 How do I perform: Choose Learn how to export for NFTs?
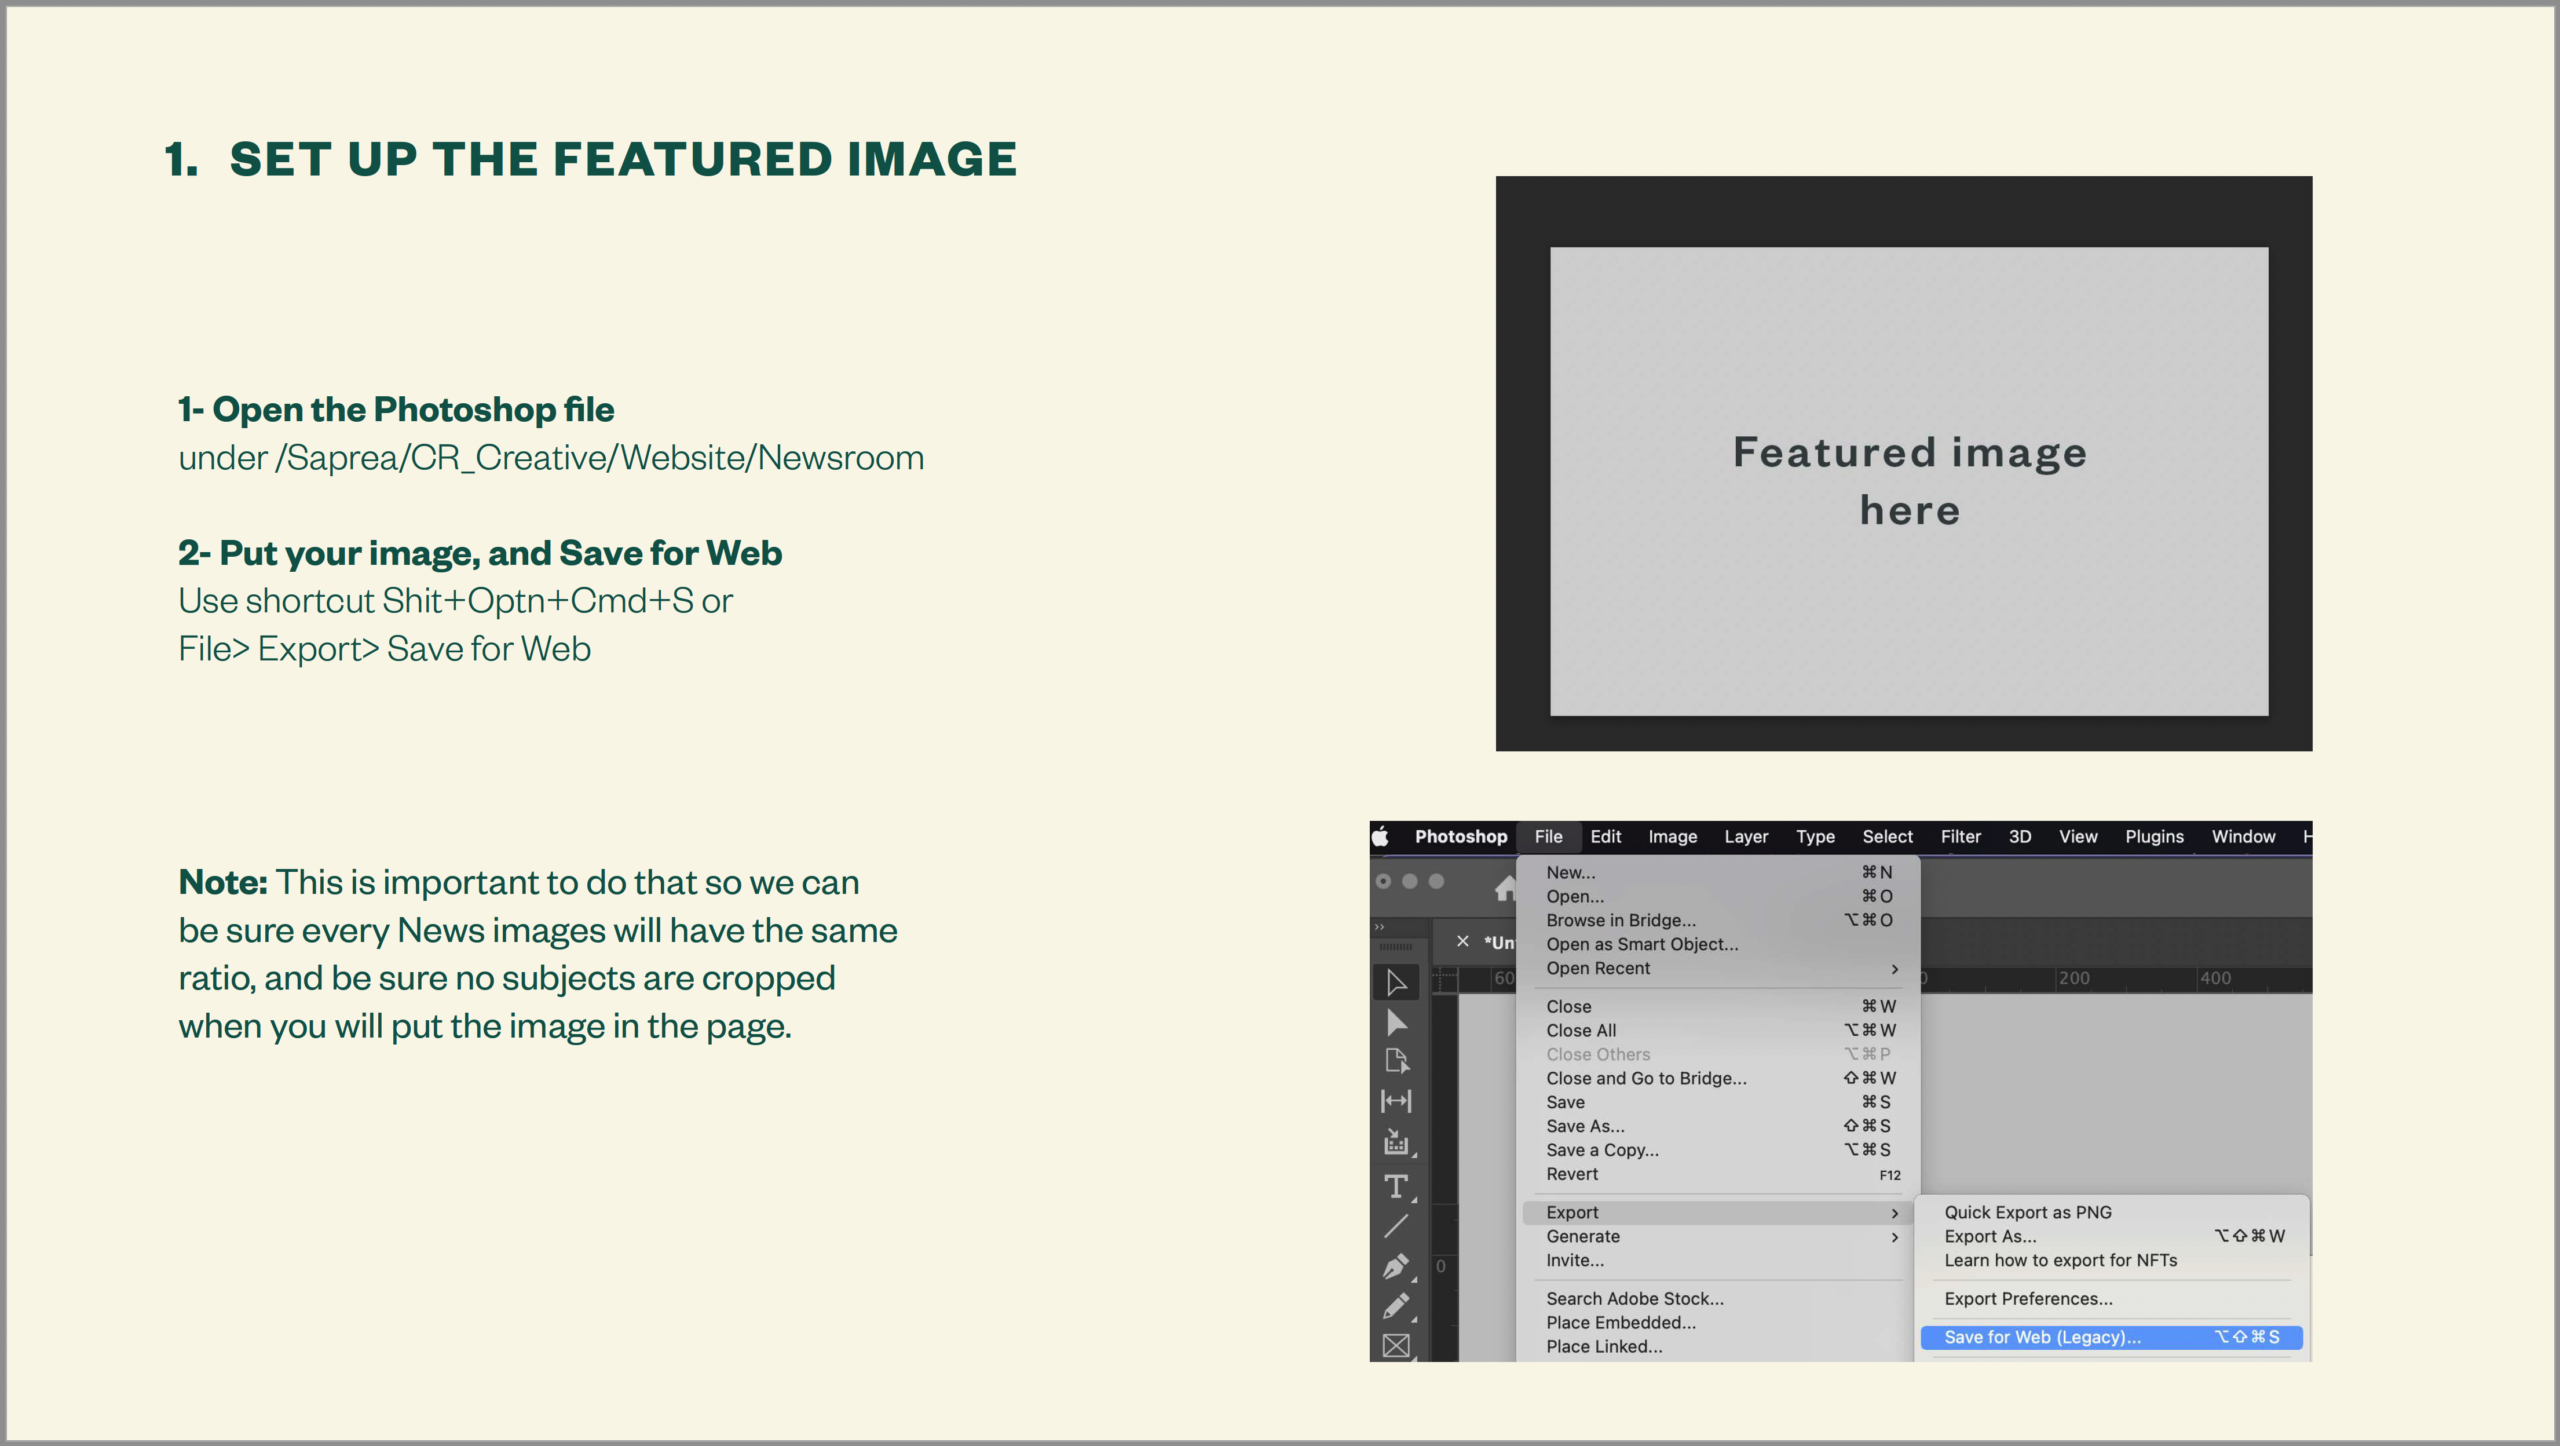point(2112,1260)
